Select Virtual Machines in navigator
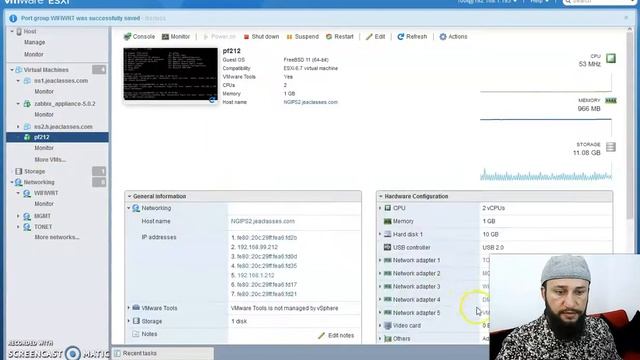Image resolution: width=640 pixels, height=360 pixels. pos(46,70)
